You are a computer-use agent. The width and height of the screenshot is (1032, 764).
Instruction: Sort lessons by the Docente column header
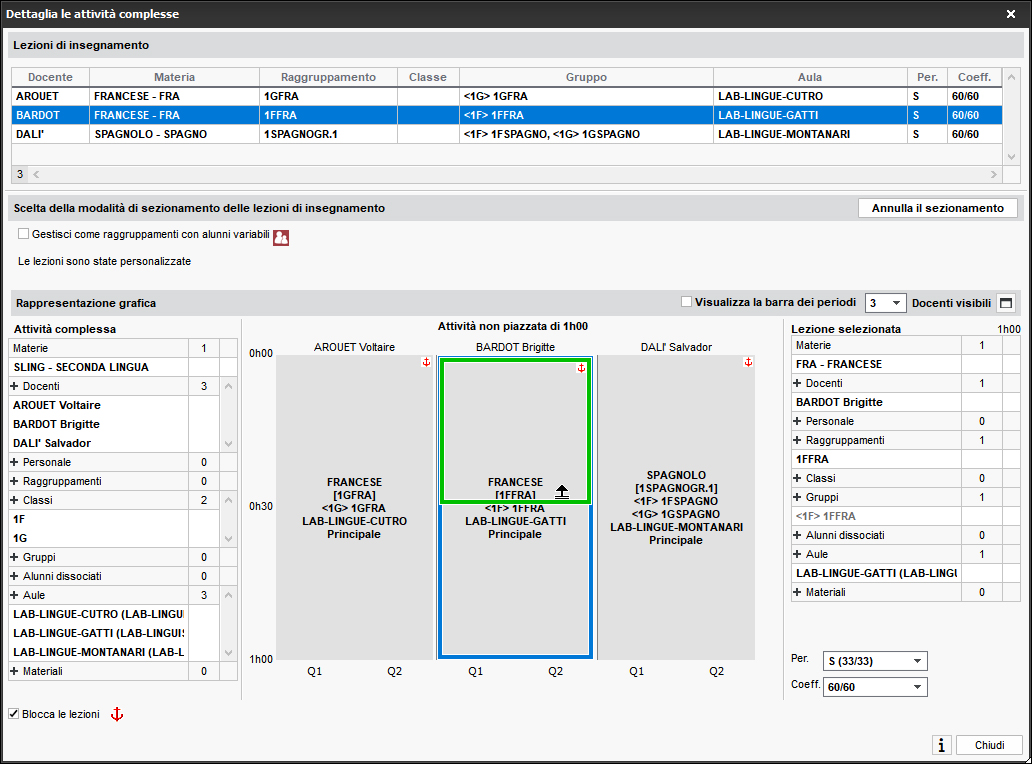[x=50, y=77]
